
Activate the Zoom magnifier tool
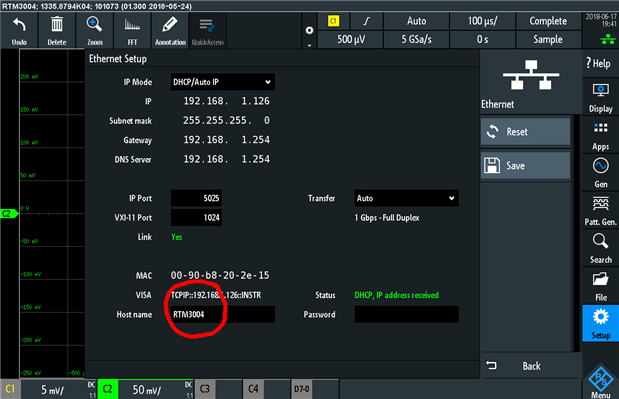point(95,30)
